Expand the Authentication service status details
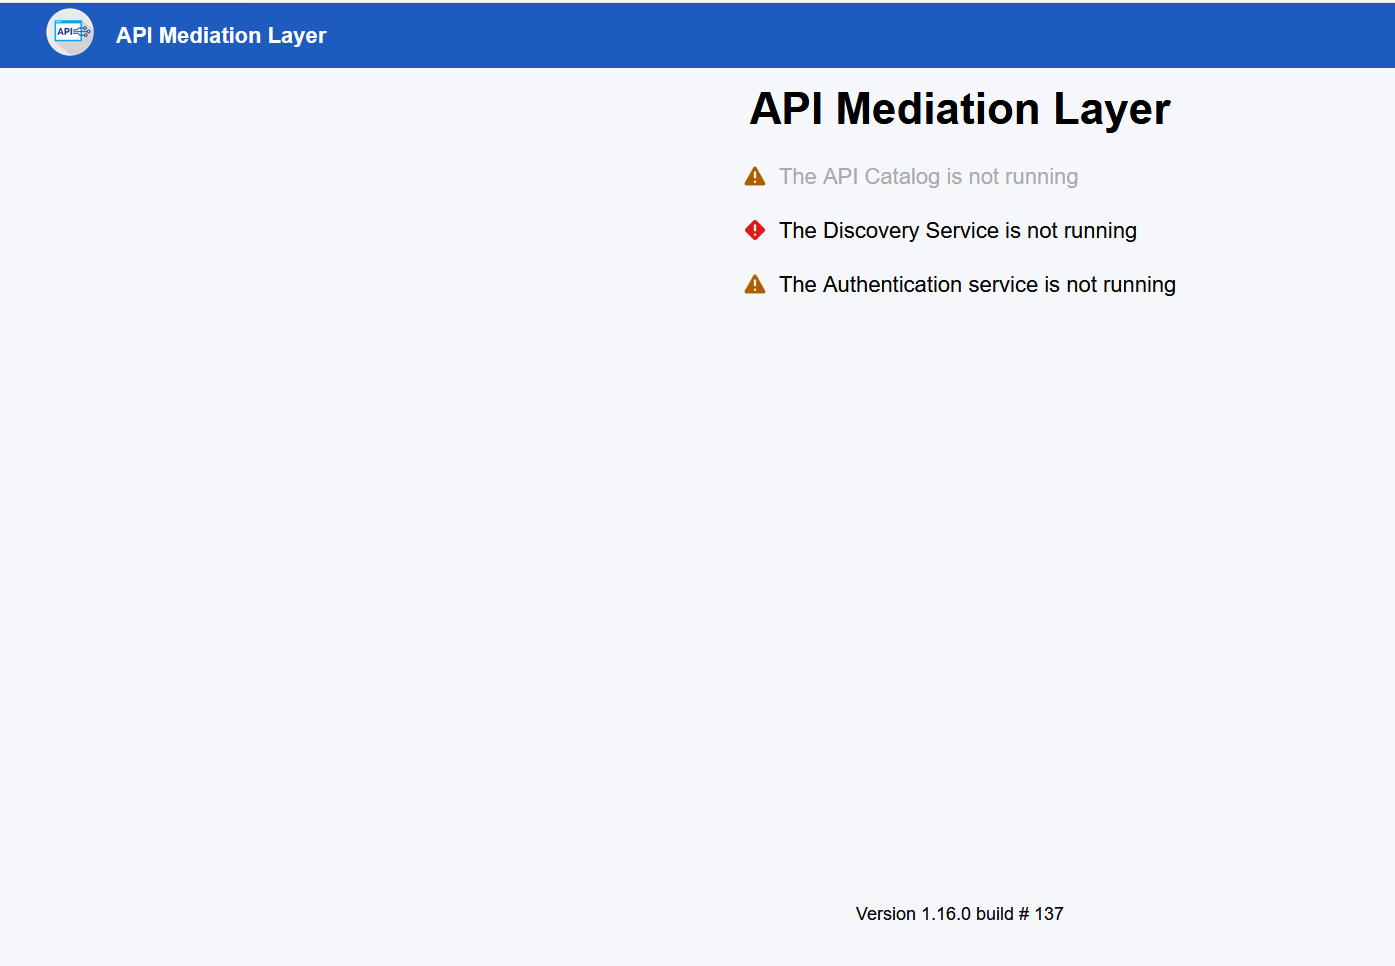Image resolution: width=1395 pixels, height=966 pixels. click(x=977, y=284)
